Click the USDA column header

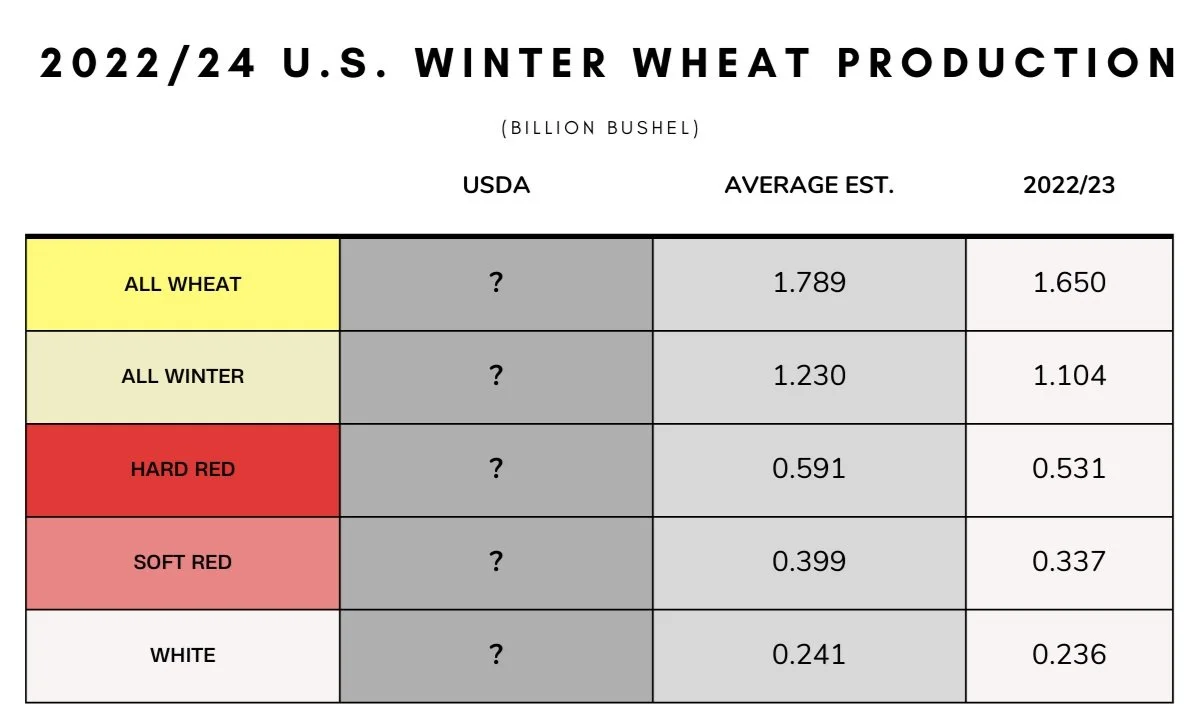coord(496,186)
